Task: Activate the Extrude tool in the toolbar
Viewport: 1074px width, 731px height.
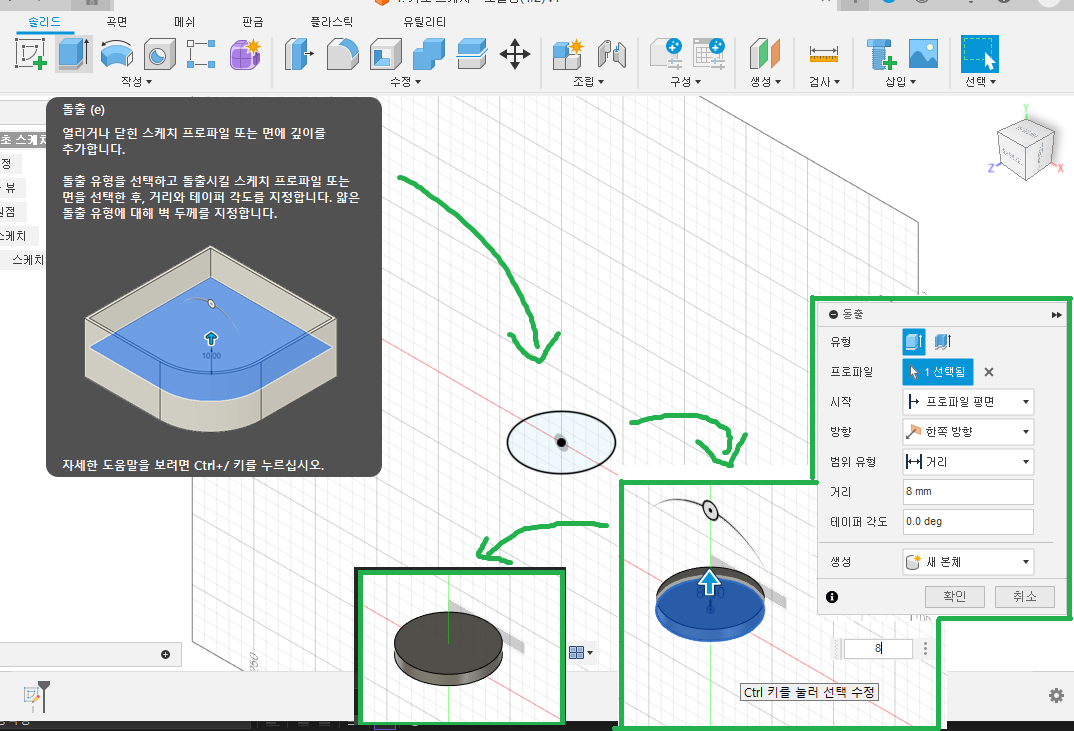Action: click(73, 53)
